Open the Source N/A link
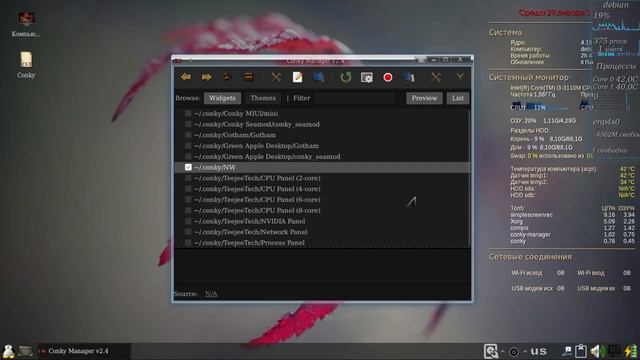Viewport: 640px width, 360px height. 211,294
